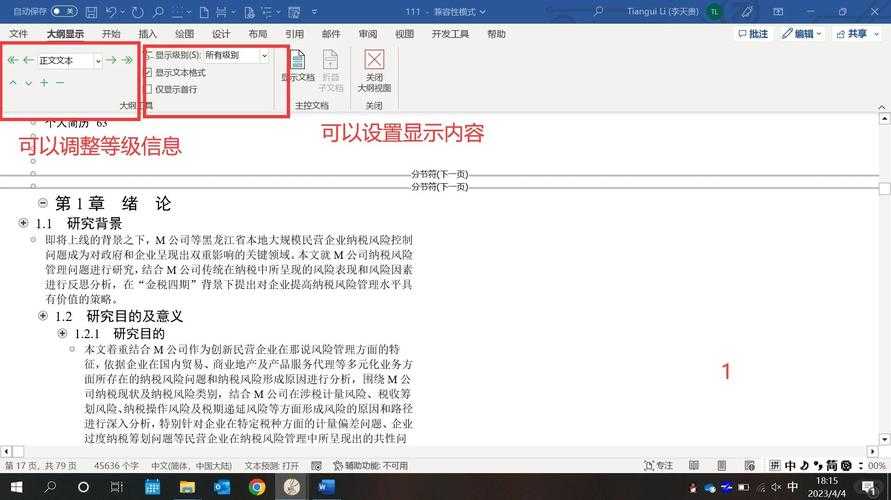Open new blank document icon in quick access
The height and width of the screenshot is (500, 891).
pyautogui.click(x=204, y=11)
